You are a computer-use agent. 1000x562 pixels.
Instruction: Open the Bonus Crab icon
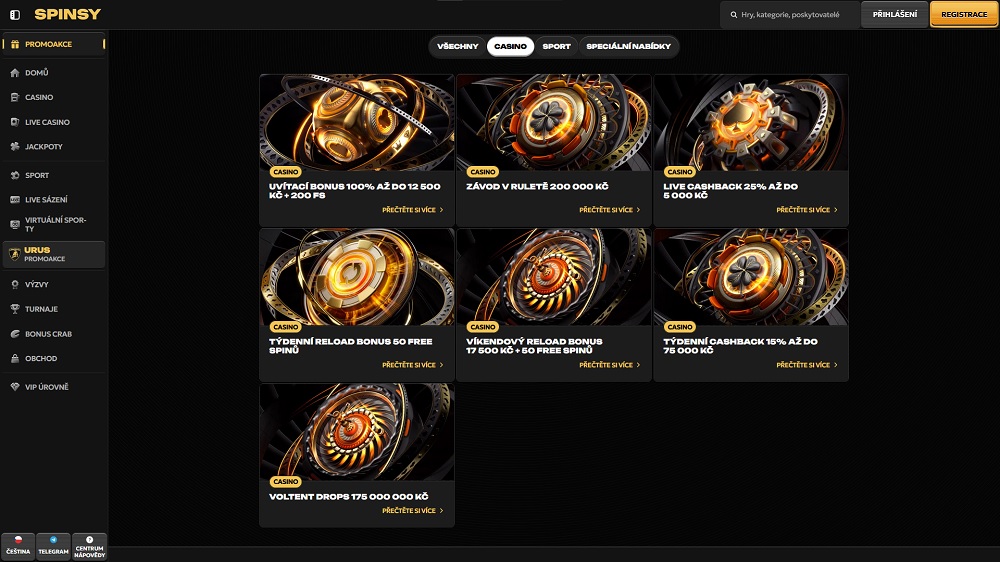pyautogui.click(x=15, y=334)
